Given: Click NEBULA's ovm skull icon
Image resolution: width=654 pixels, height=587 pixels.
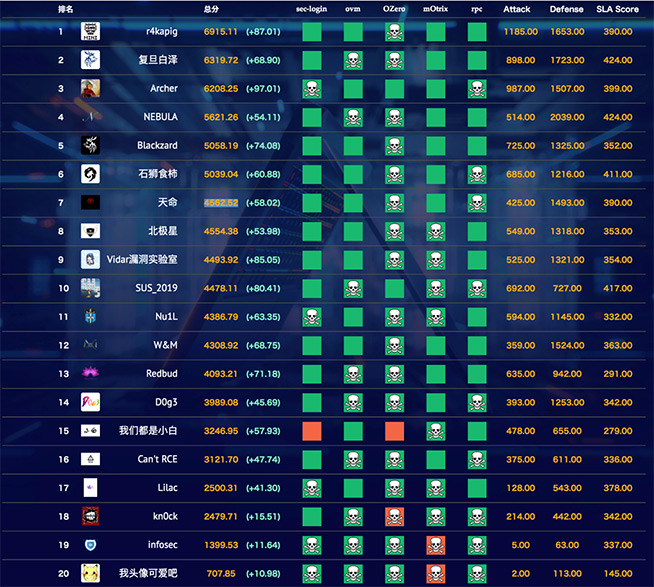Looking at the screenshot, I should pos(353,117).
